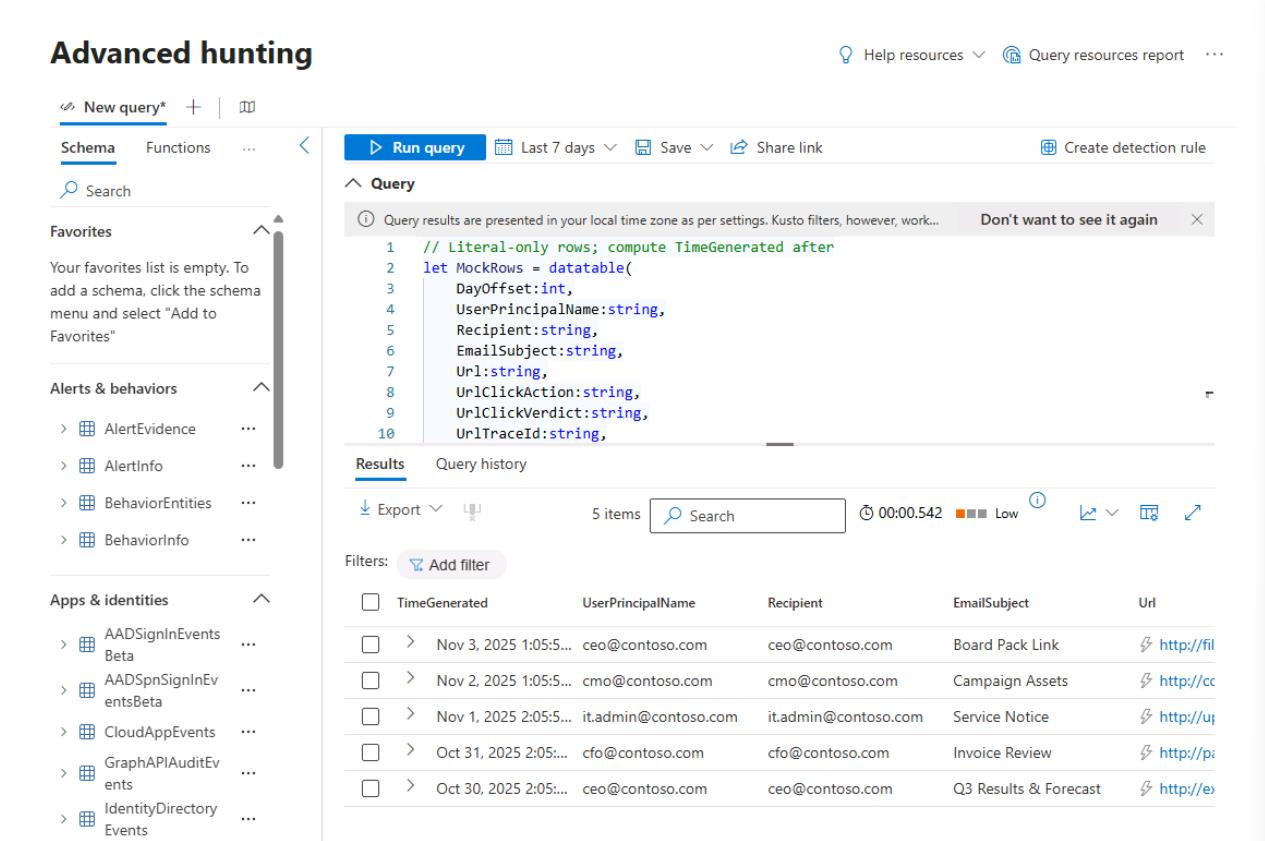The image size is (1265, 841).
Task: Dismiss the time zone notice with X
Action: pyautogui.click(x=1196, y=220)
